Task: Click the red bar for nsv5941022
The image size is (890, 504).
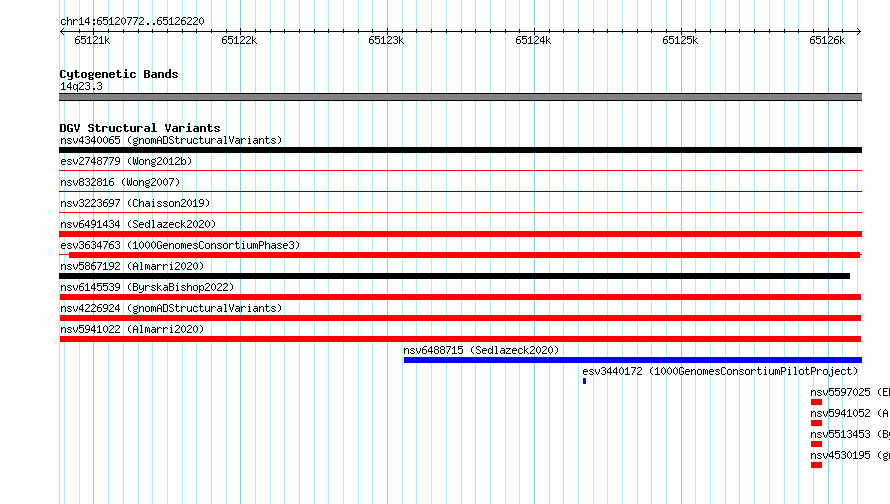Action: (460, 339)
